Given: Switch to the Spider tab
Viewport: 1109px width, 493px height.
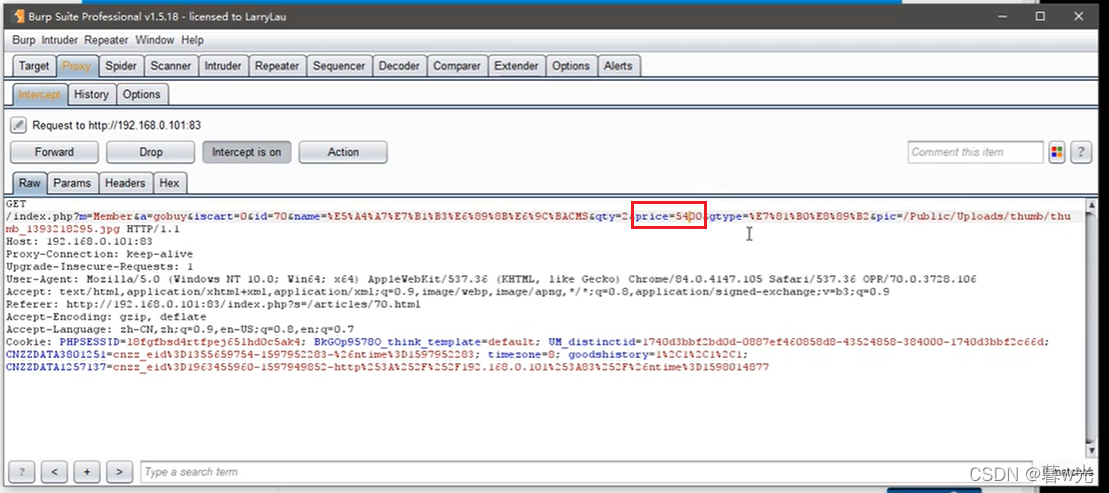Looking at the screenshot, I should [x=121, y=66].
